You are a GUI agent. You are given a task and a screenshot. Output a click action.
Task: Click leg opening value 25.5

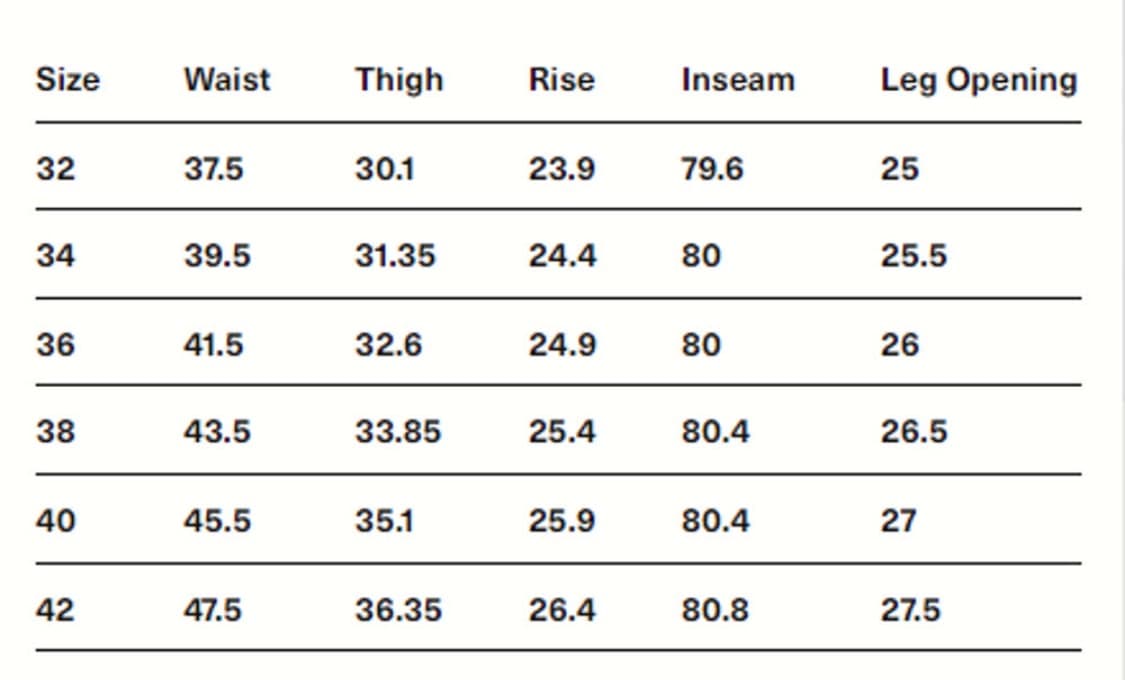coord(913,257)
